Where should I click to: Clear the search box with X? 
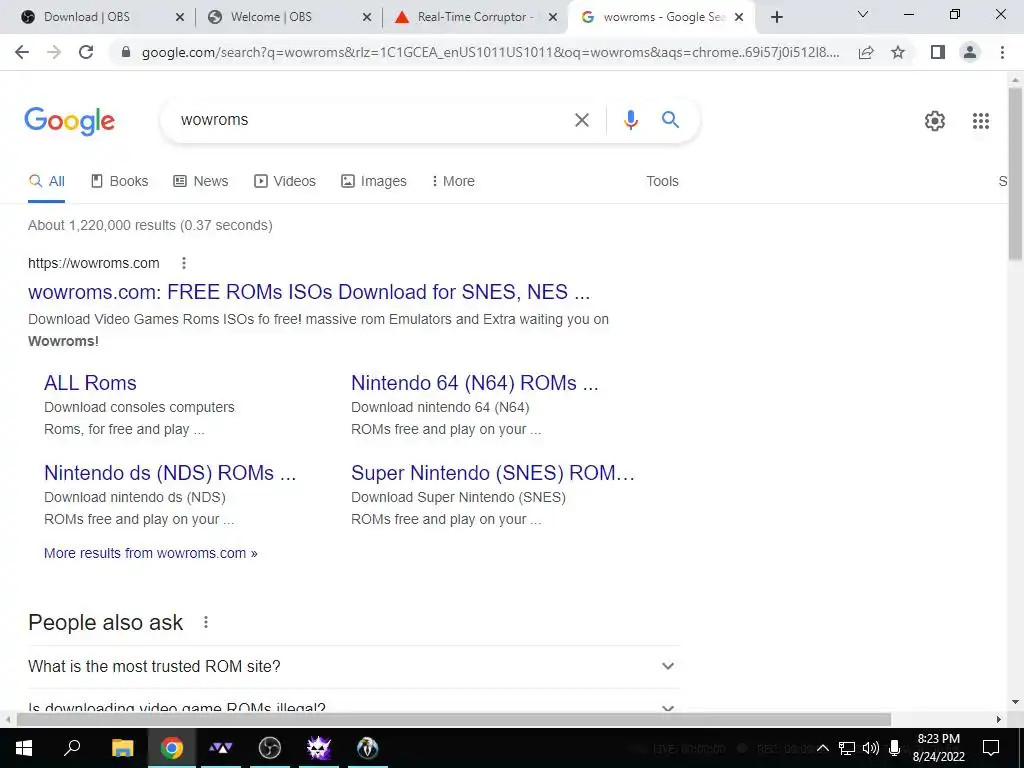point(581,120)
